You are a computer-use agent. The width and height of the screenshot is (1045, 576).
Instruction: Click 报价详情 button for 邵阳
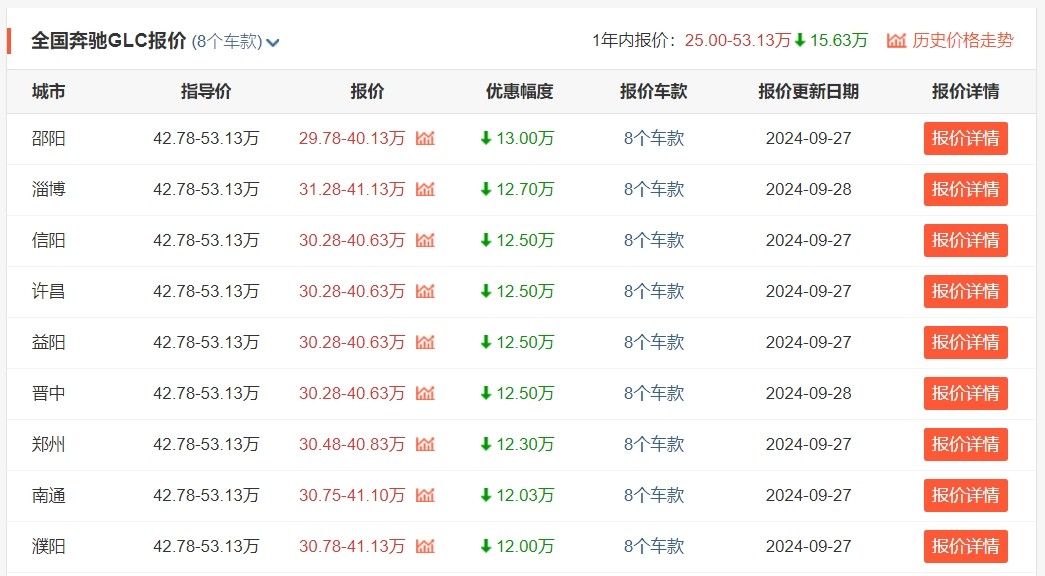[966, 138]
